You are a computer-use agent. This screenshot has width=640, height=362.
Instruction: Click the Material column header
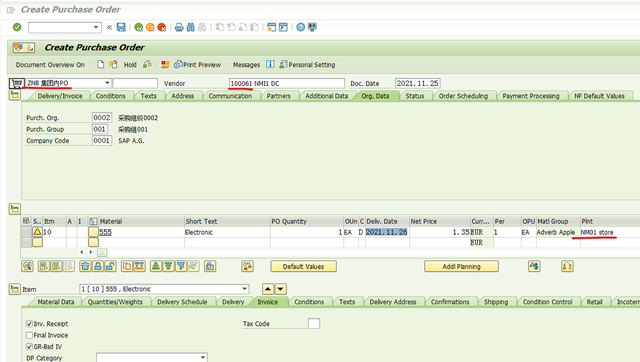pyautogui.click(x=141, y=221)
